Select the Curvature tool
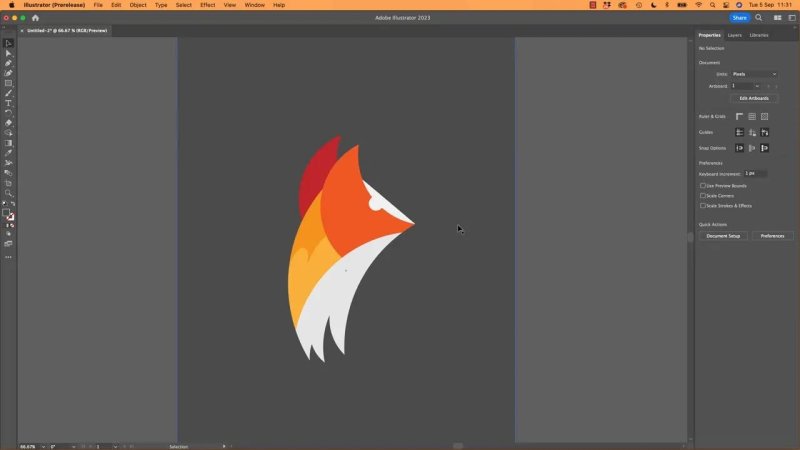 click(8, 73)
